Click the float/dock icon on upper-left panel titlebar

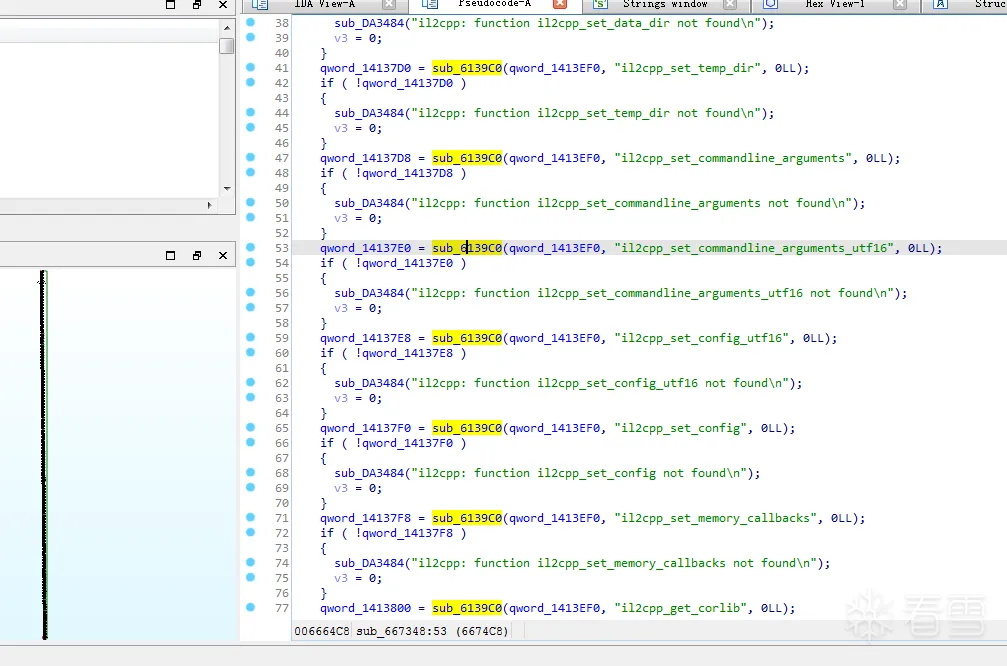pyautogui.click(x=196, y=6)
